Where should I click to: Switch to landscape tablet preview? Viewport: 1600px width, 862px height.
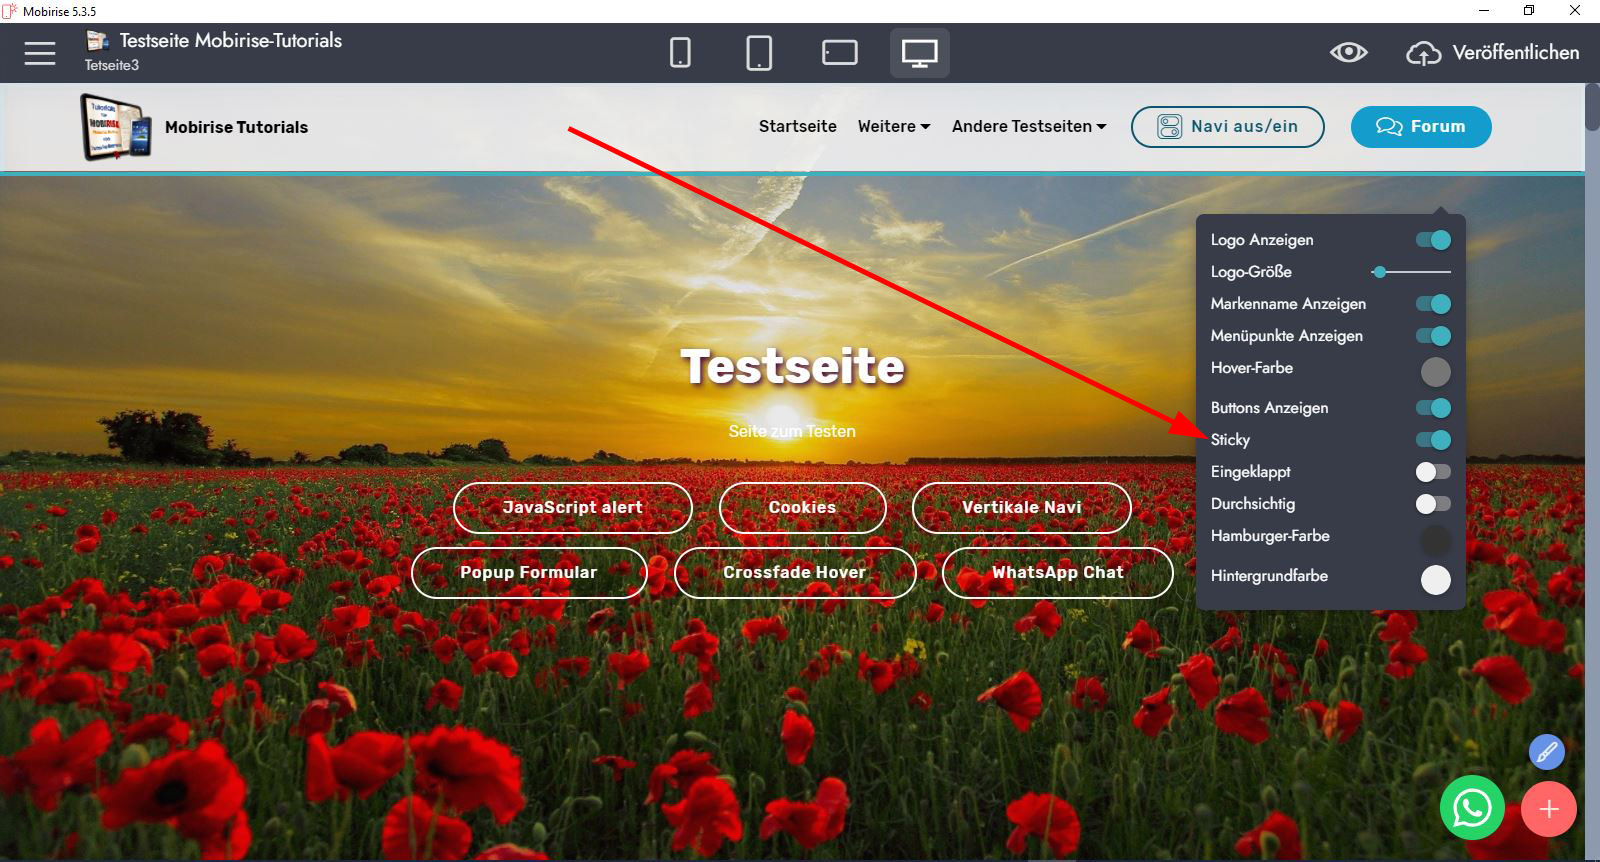[x=839, y=53]
